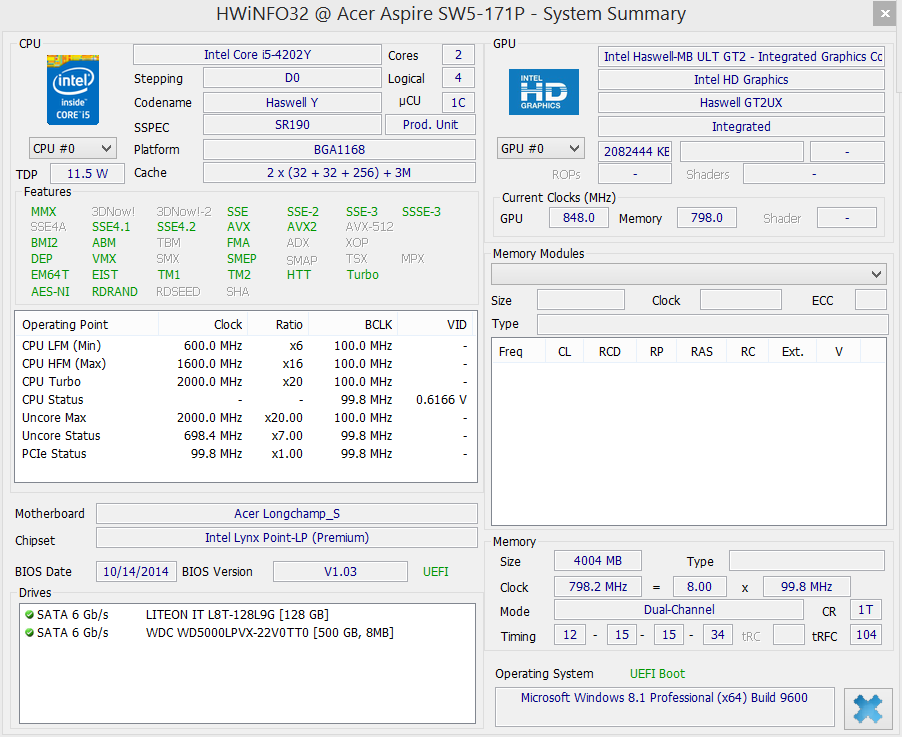This screenshot has width=902, height=737.
Task: Click the Windows 8.1 Professional OS field
Action: pyautogui.click(x=664, y=707)
